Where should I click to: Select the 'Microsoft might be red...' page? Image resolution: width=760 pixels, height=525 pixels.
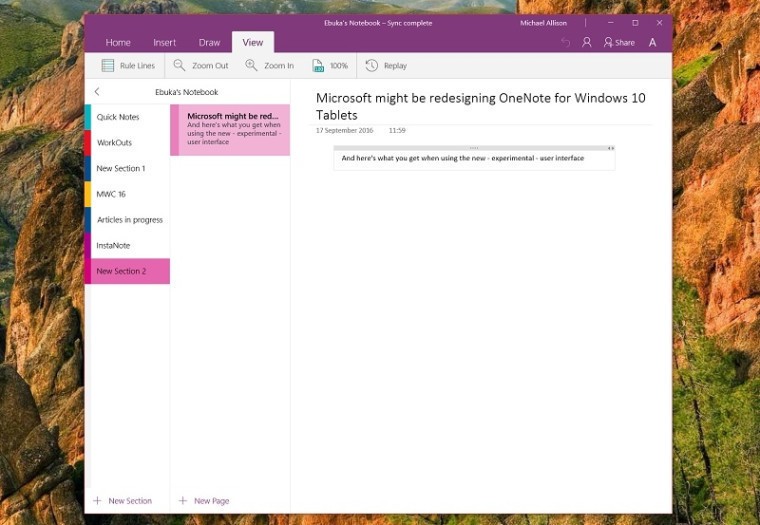coord(233,129)
